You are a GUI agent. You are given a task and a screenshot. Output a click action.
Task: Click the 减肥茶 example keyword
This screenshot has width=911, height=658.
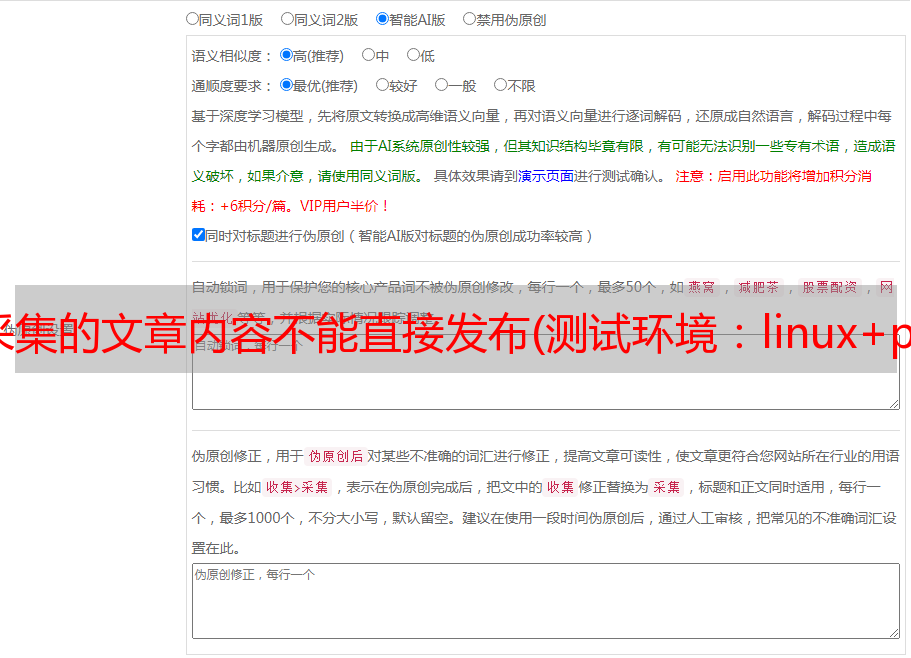759,287
